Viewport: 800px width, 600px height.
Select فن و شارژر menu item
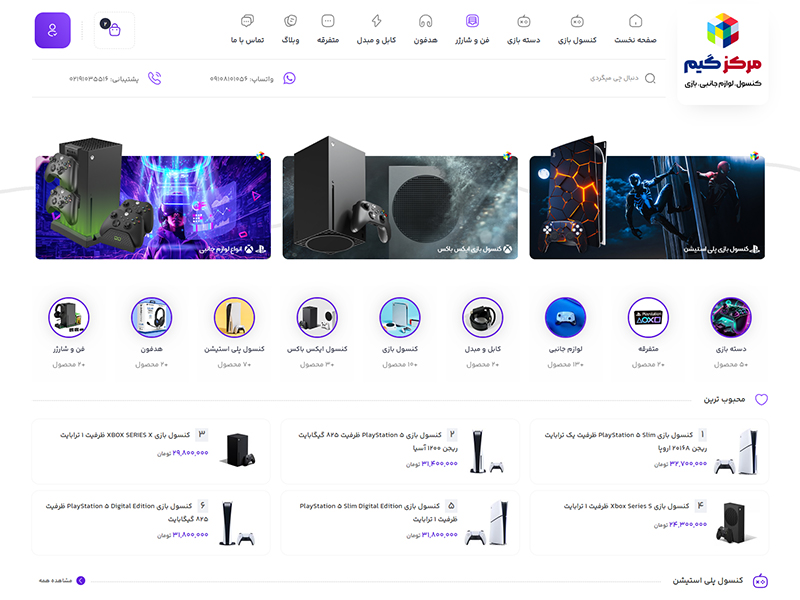(472, 40)
